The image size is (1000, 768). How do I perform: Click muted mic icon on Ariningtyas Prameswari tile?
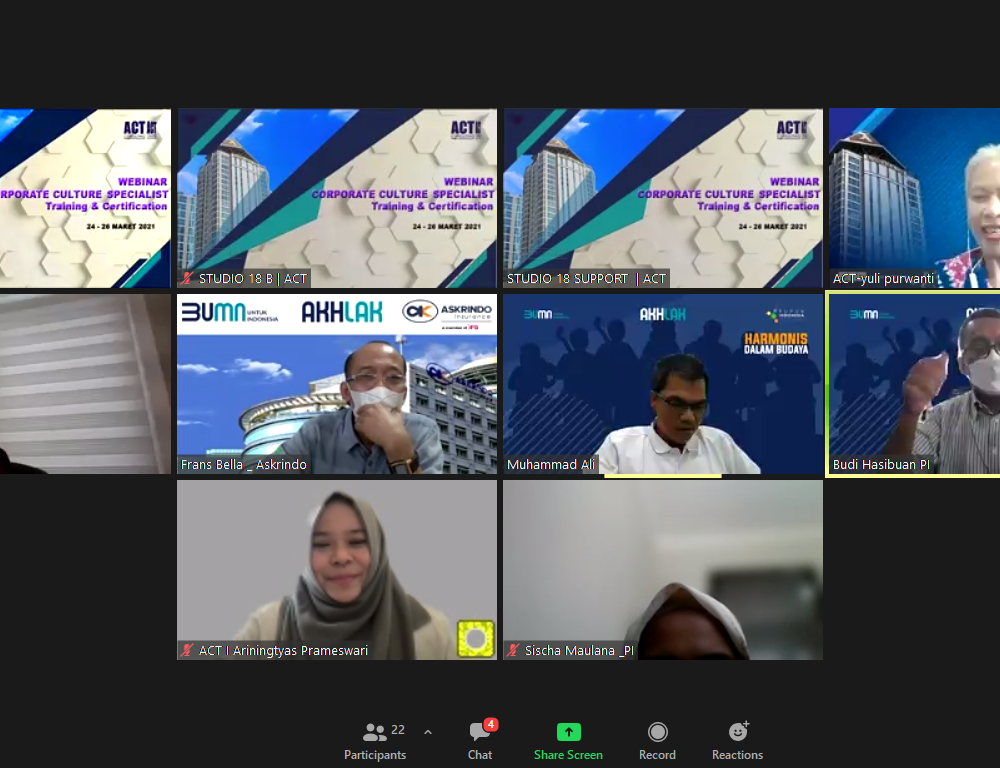pyautogui.click(x=187, y=651)
